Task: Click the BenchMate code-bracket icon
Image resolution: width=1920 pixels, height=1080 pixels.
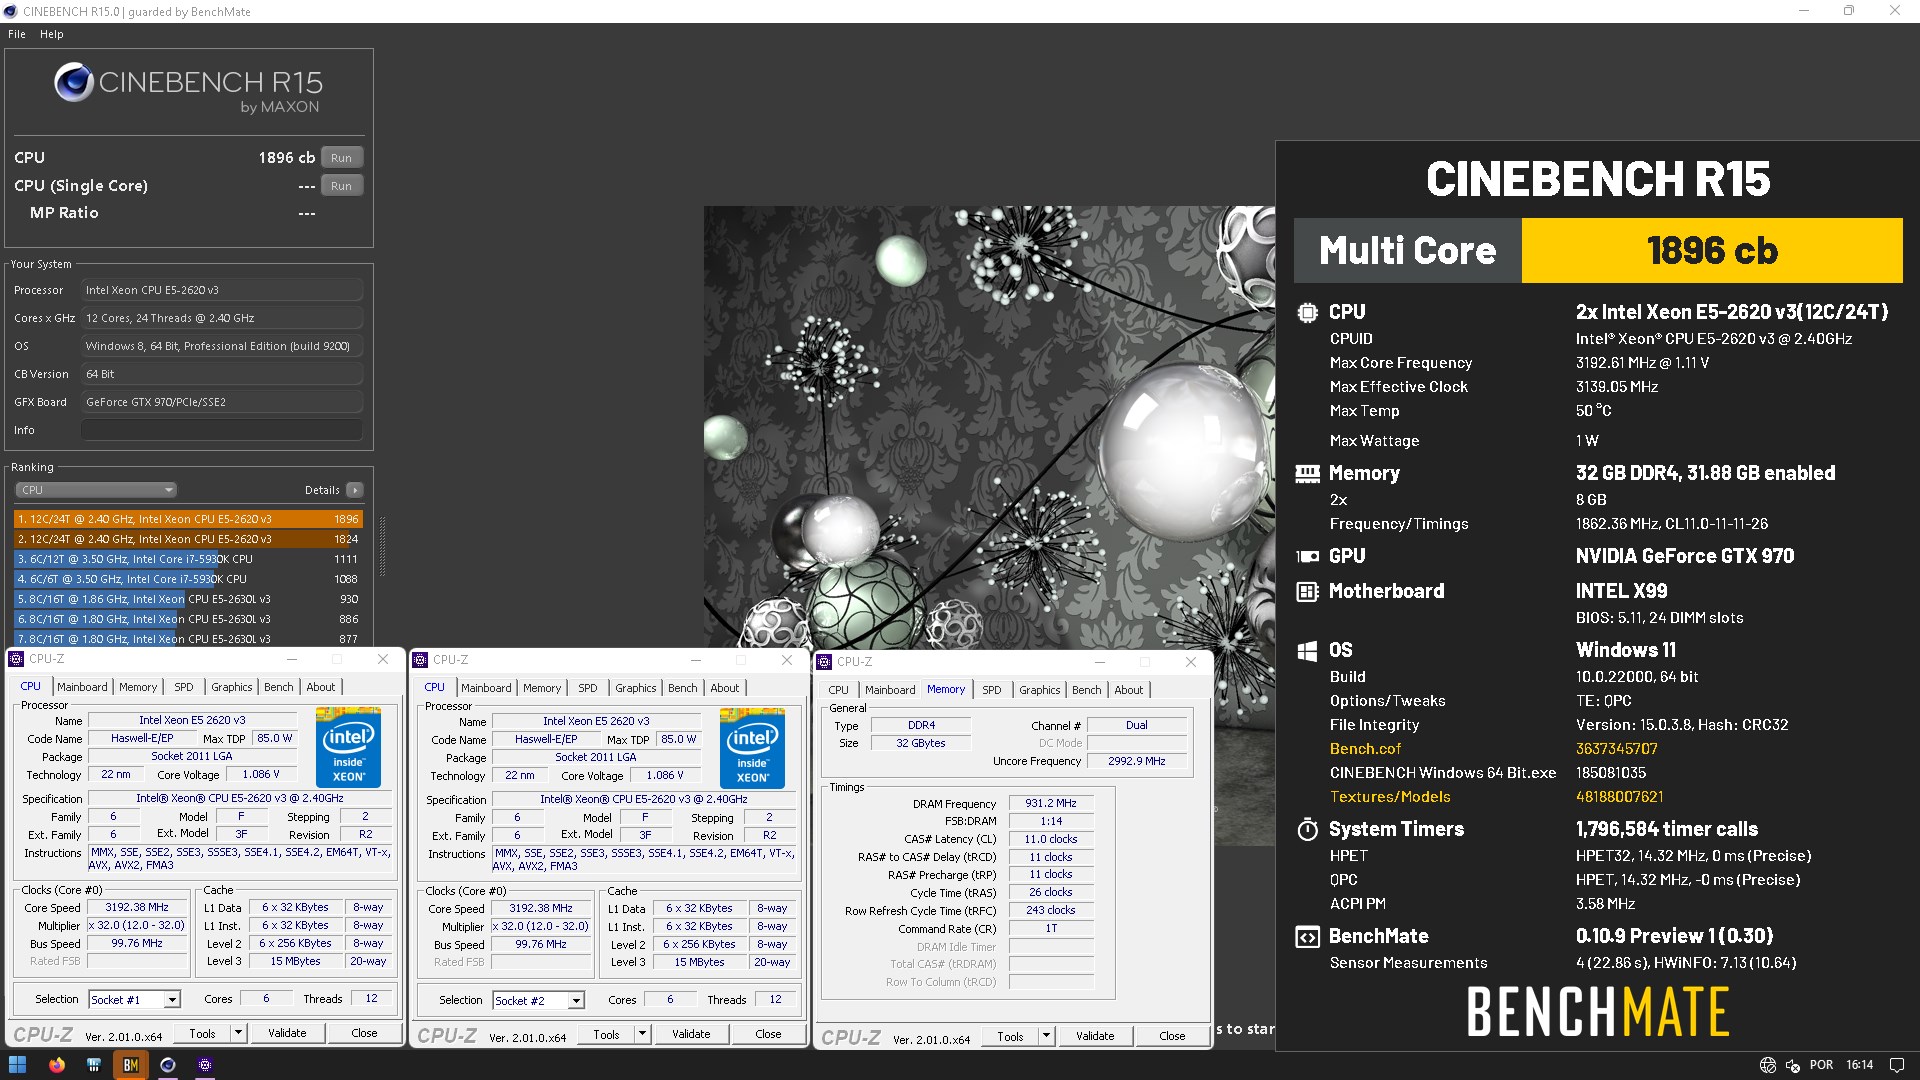Action: (x=1307, y=937)
